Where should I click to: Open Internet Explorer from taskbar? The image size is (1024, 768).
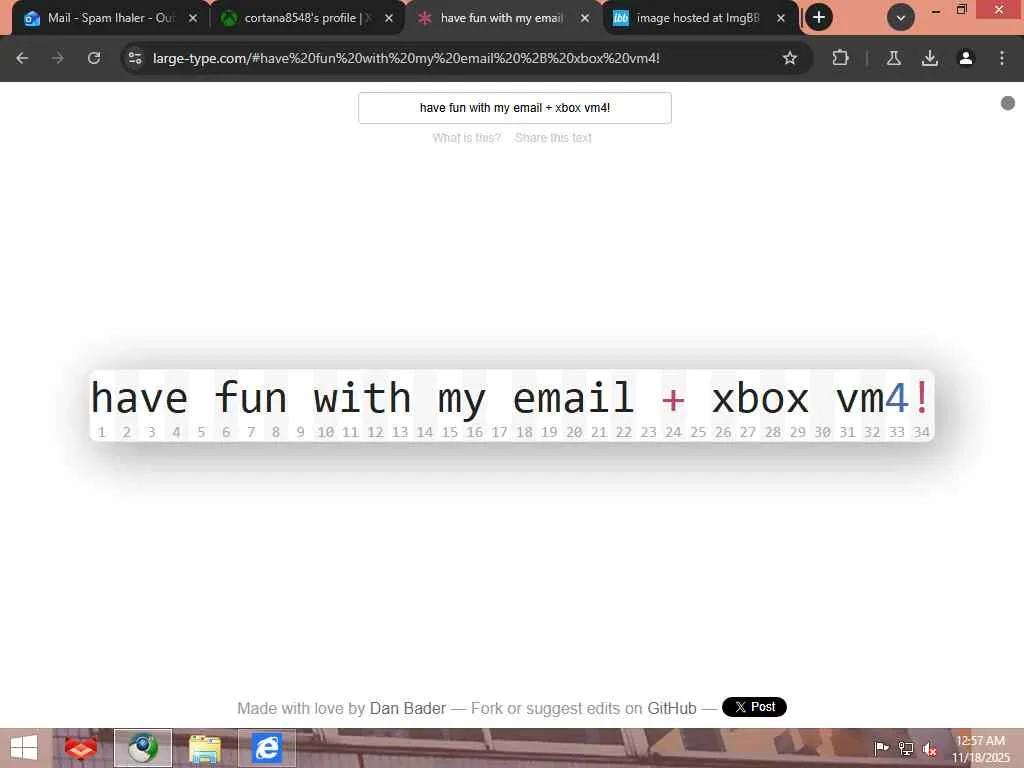point(266,748)
